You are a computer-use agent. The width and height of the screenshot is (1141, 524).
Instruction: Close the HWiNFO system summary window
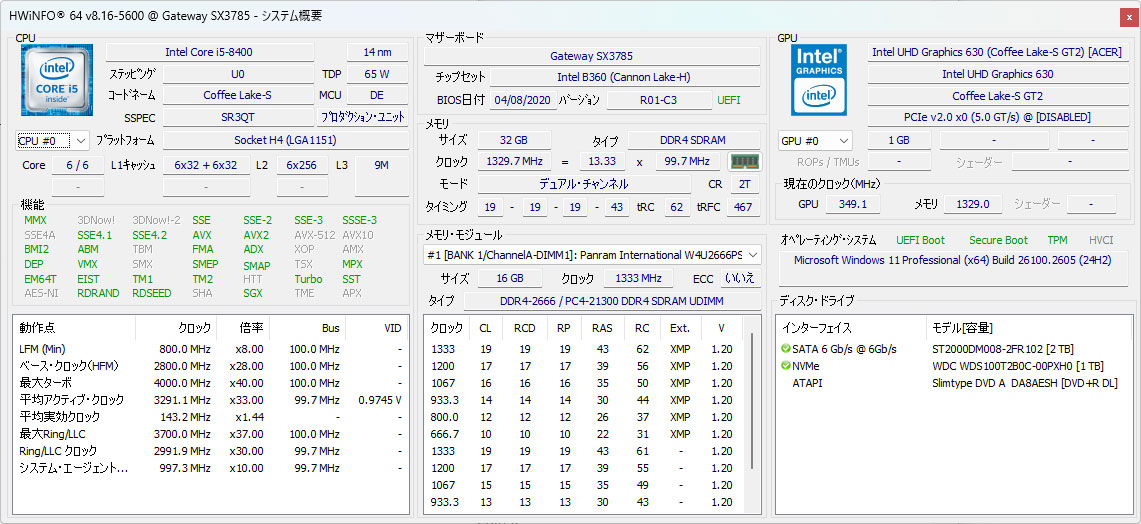[x=1129, y=15]
